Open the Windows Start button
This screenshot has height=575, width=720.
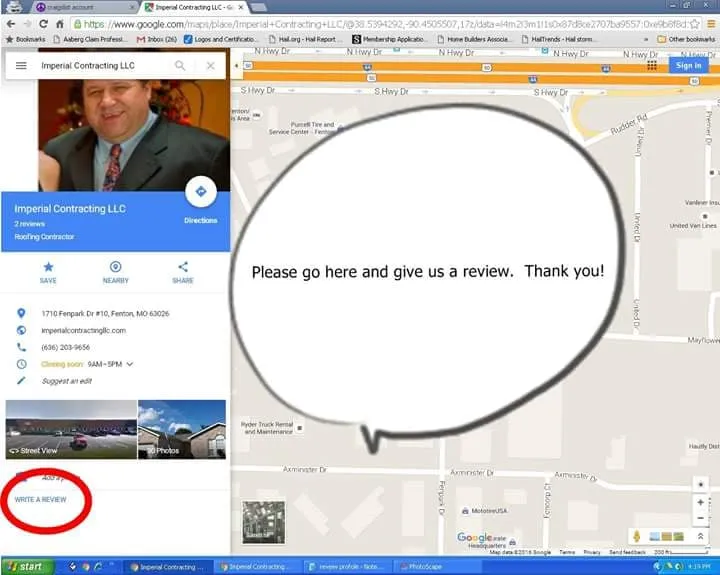[23, 567]
